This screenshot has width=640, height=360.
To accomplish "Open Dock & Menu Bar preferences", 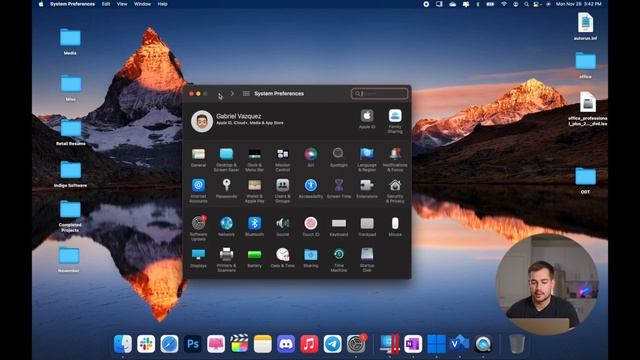I will [x=254, y=159].
